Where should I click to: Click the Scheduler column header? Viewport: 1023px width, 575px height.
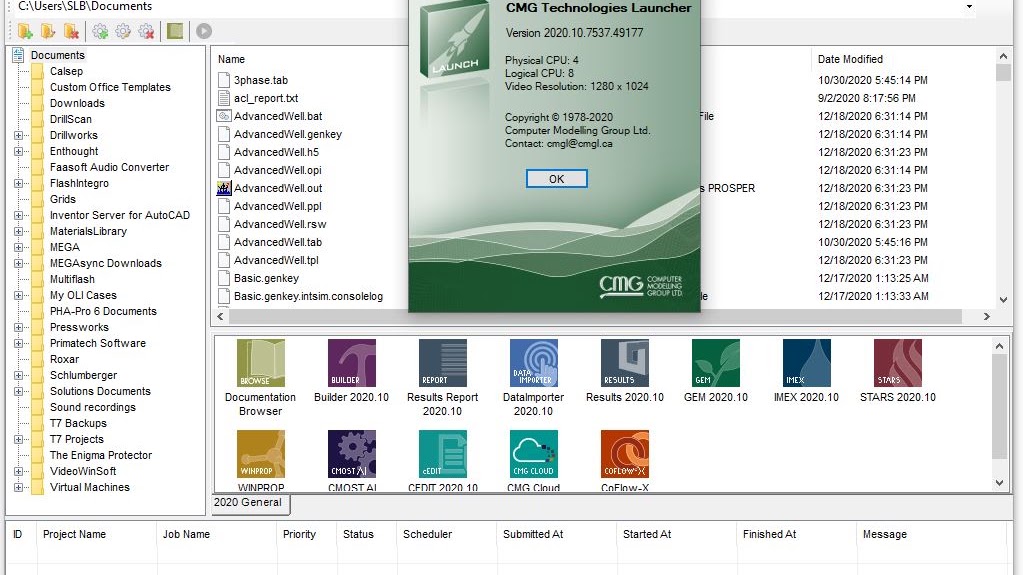point(427,534)
